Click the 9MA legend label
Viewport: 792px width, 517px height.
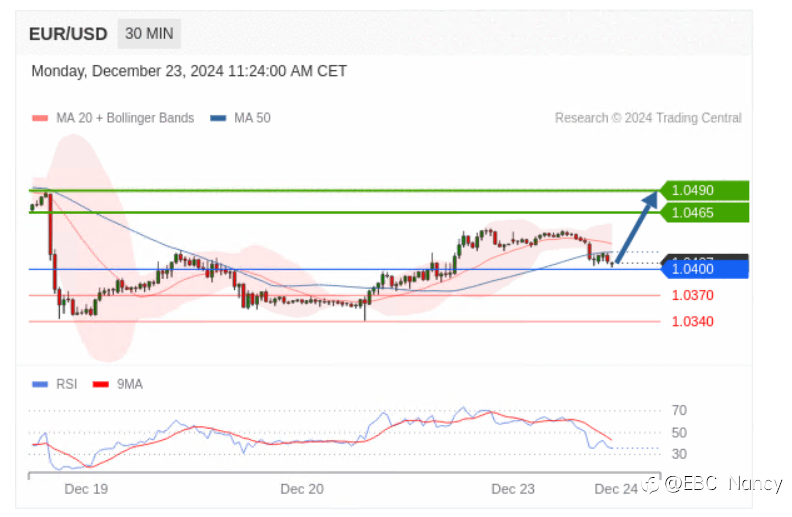point(130,385)
